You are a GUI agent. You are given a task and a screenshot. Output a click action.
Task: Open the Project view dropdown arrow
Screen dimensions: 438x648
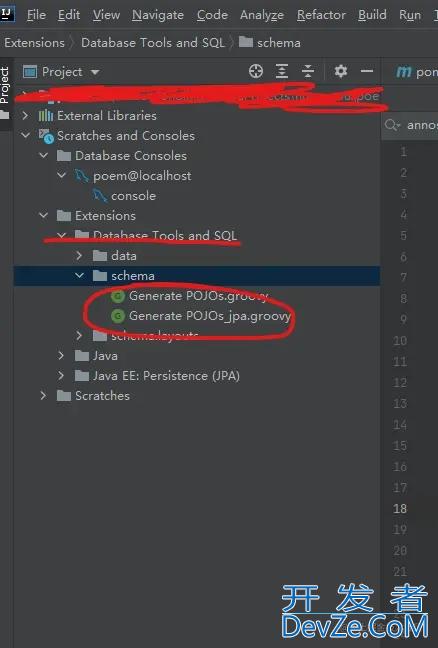[95, 72]
